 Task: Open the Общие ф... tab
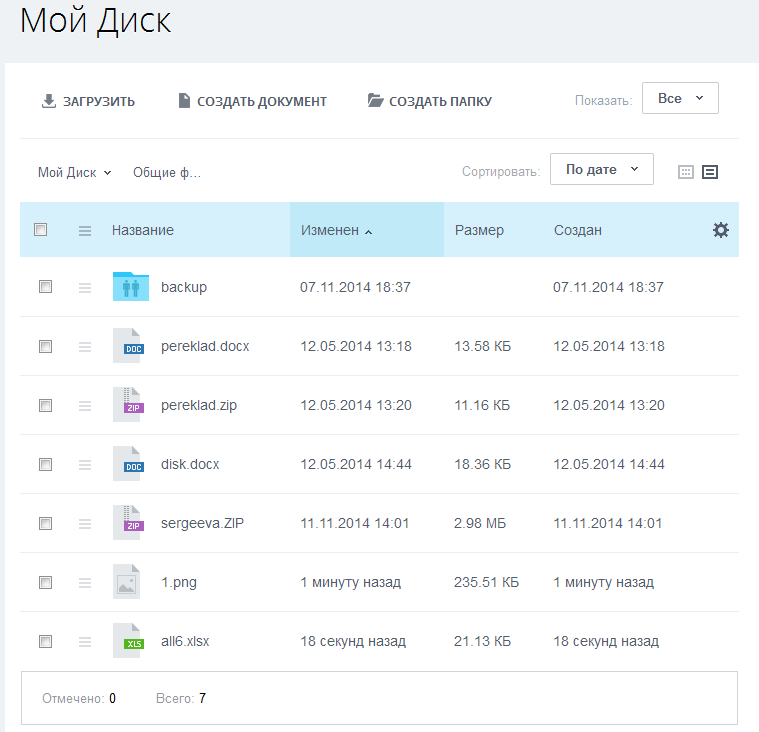pyautogui.click(x=167, y=172)
